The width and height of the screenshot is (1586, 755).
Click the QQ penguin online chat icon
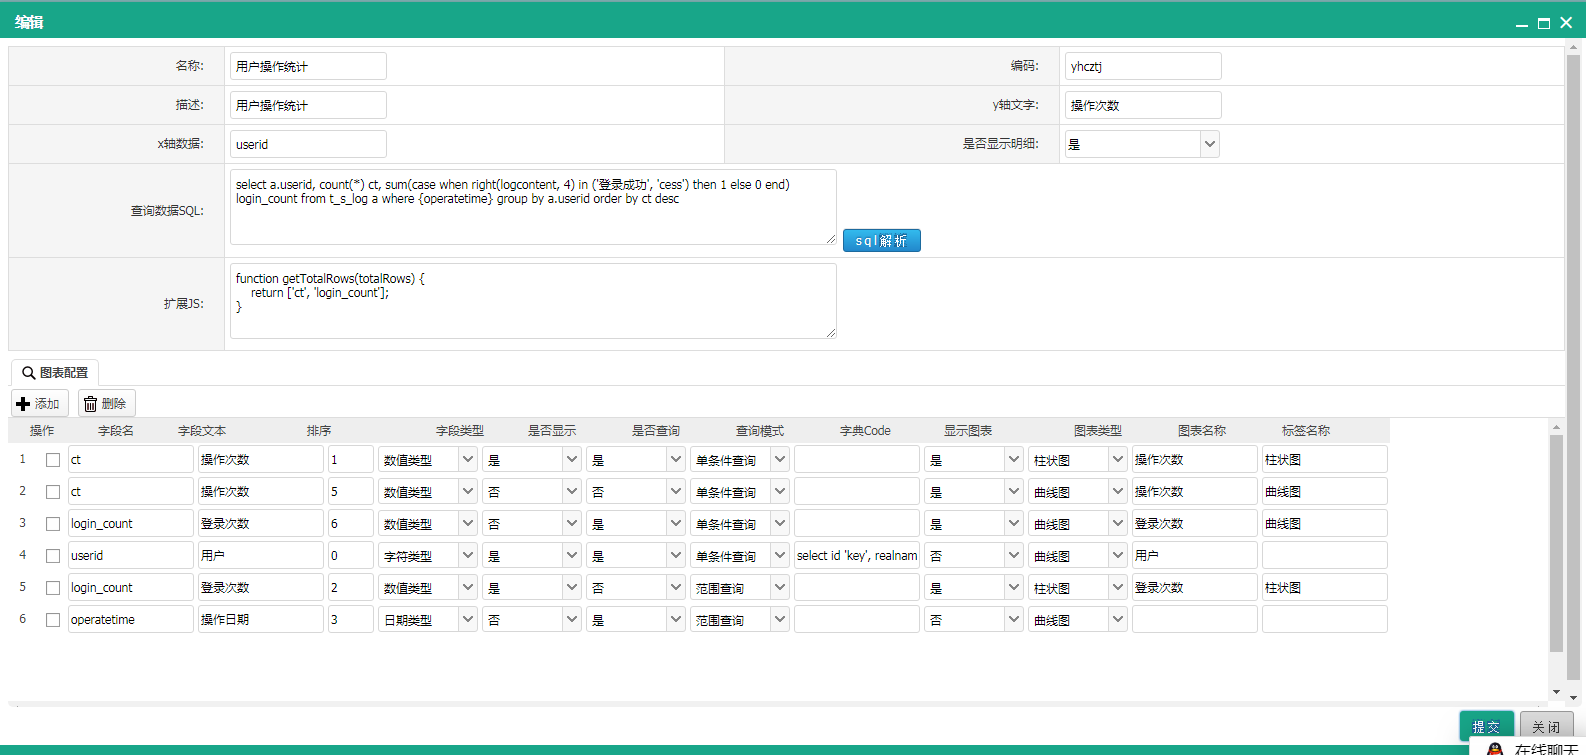[x=1495, y=748]
